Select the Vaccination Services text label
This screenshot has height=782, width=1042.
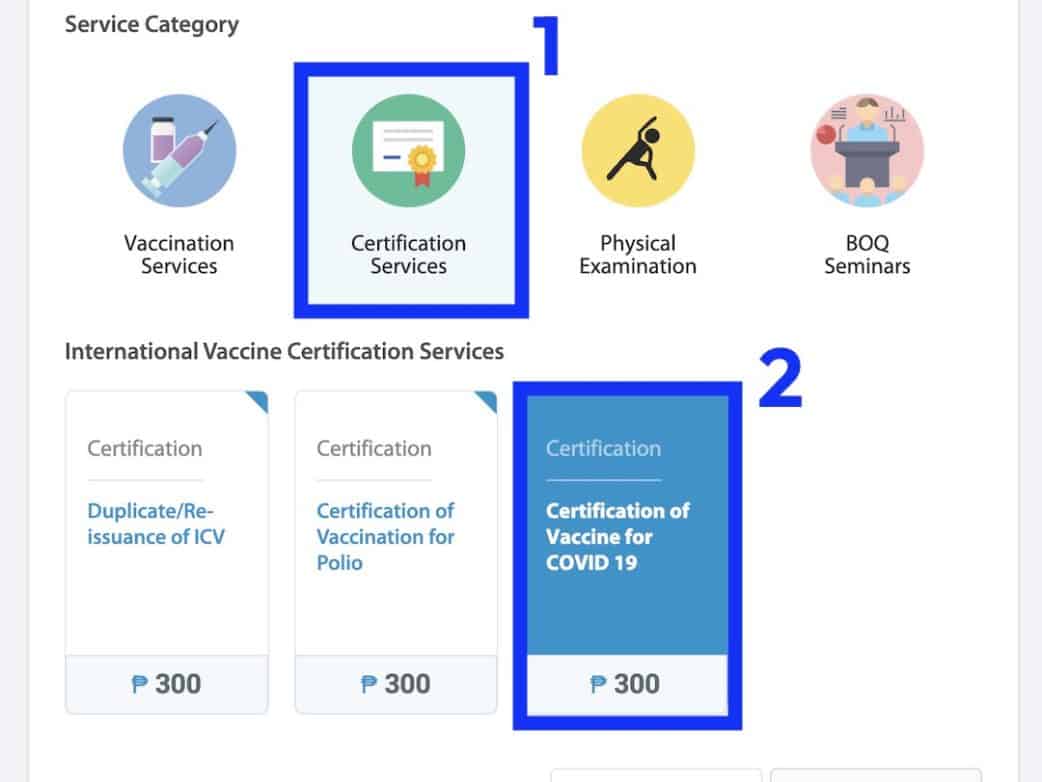pos(179,255)
